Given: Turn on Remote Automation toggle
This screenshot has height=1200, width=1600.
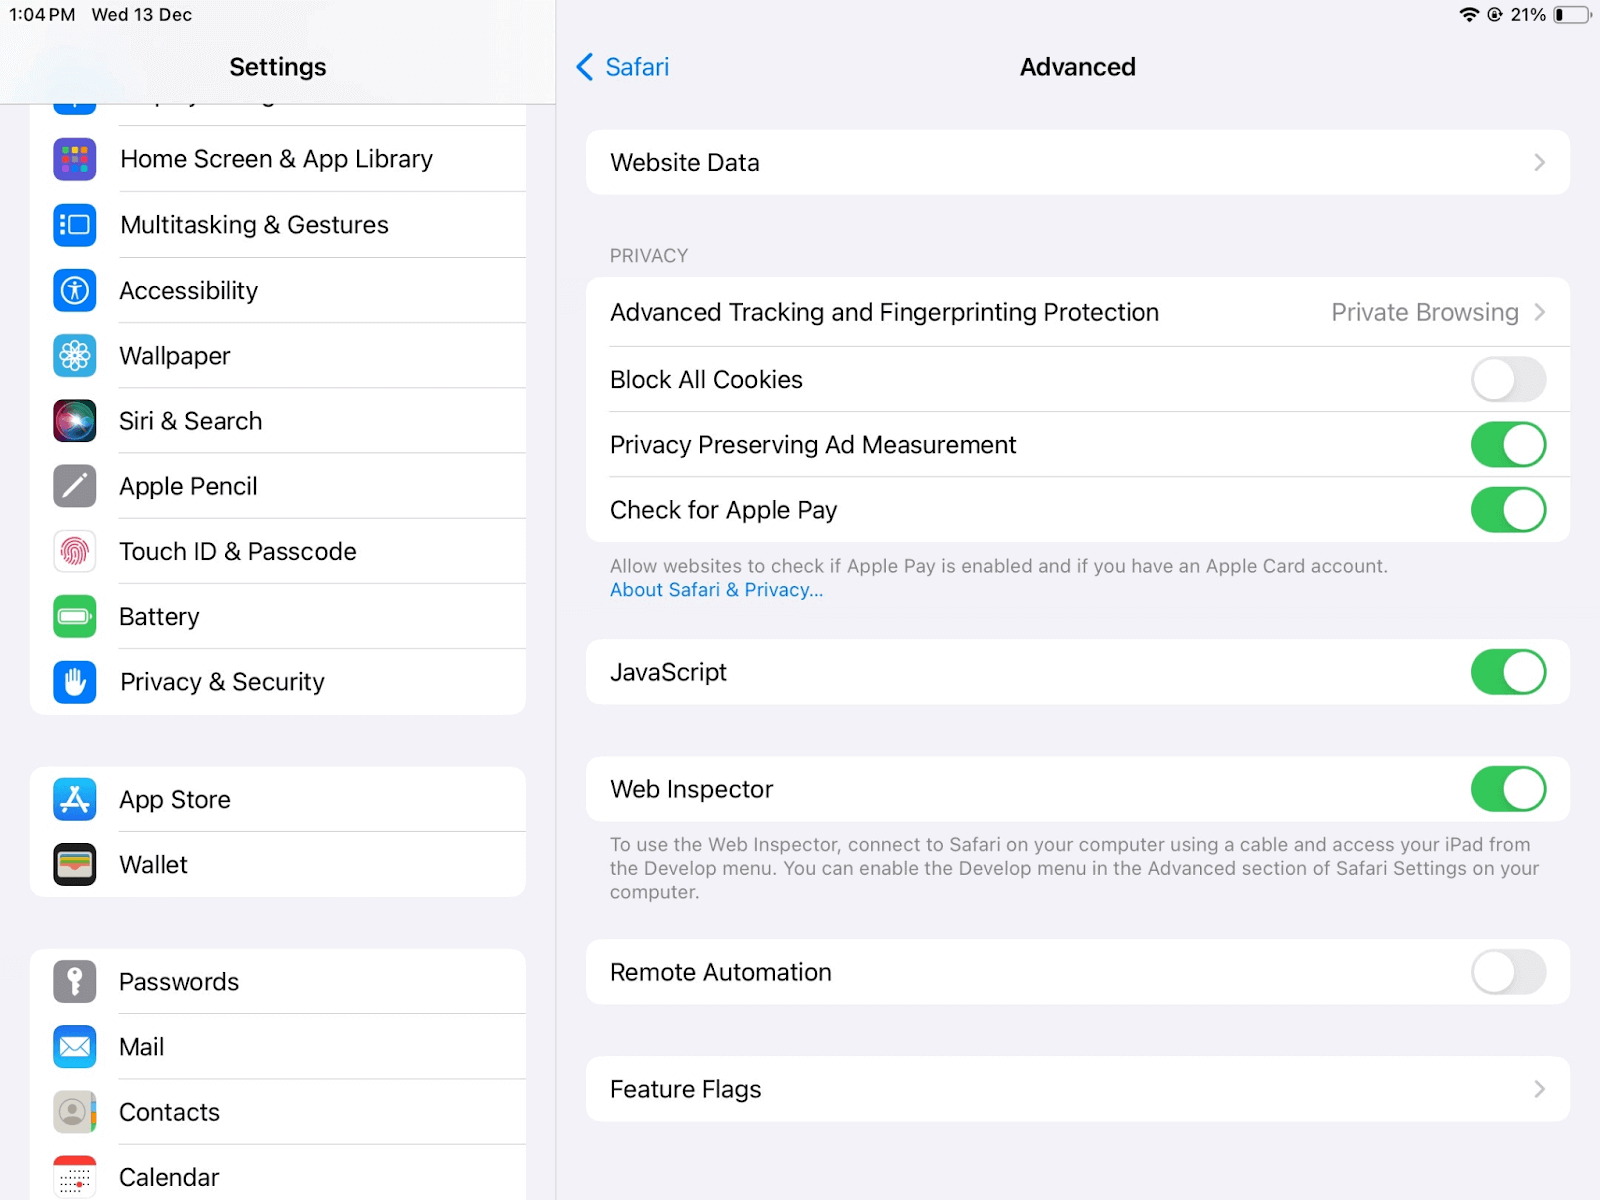Looking at the screenshot, I should [x=1507, y=972].
